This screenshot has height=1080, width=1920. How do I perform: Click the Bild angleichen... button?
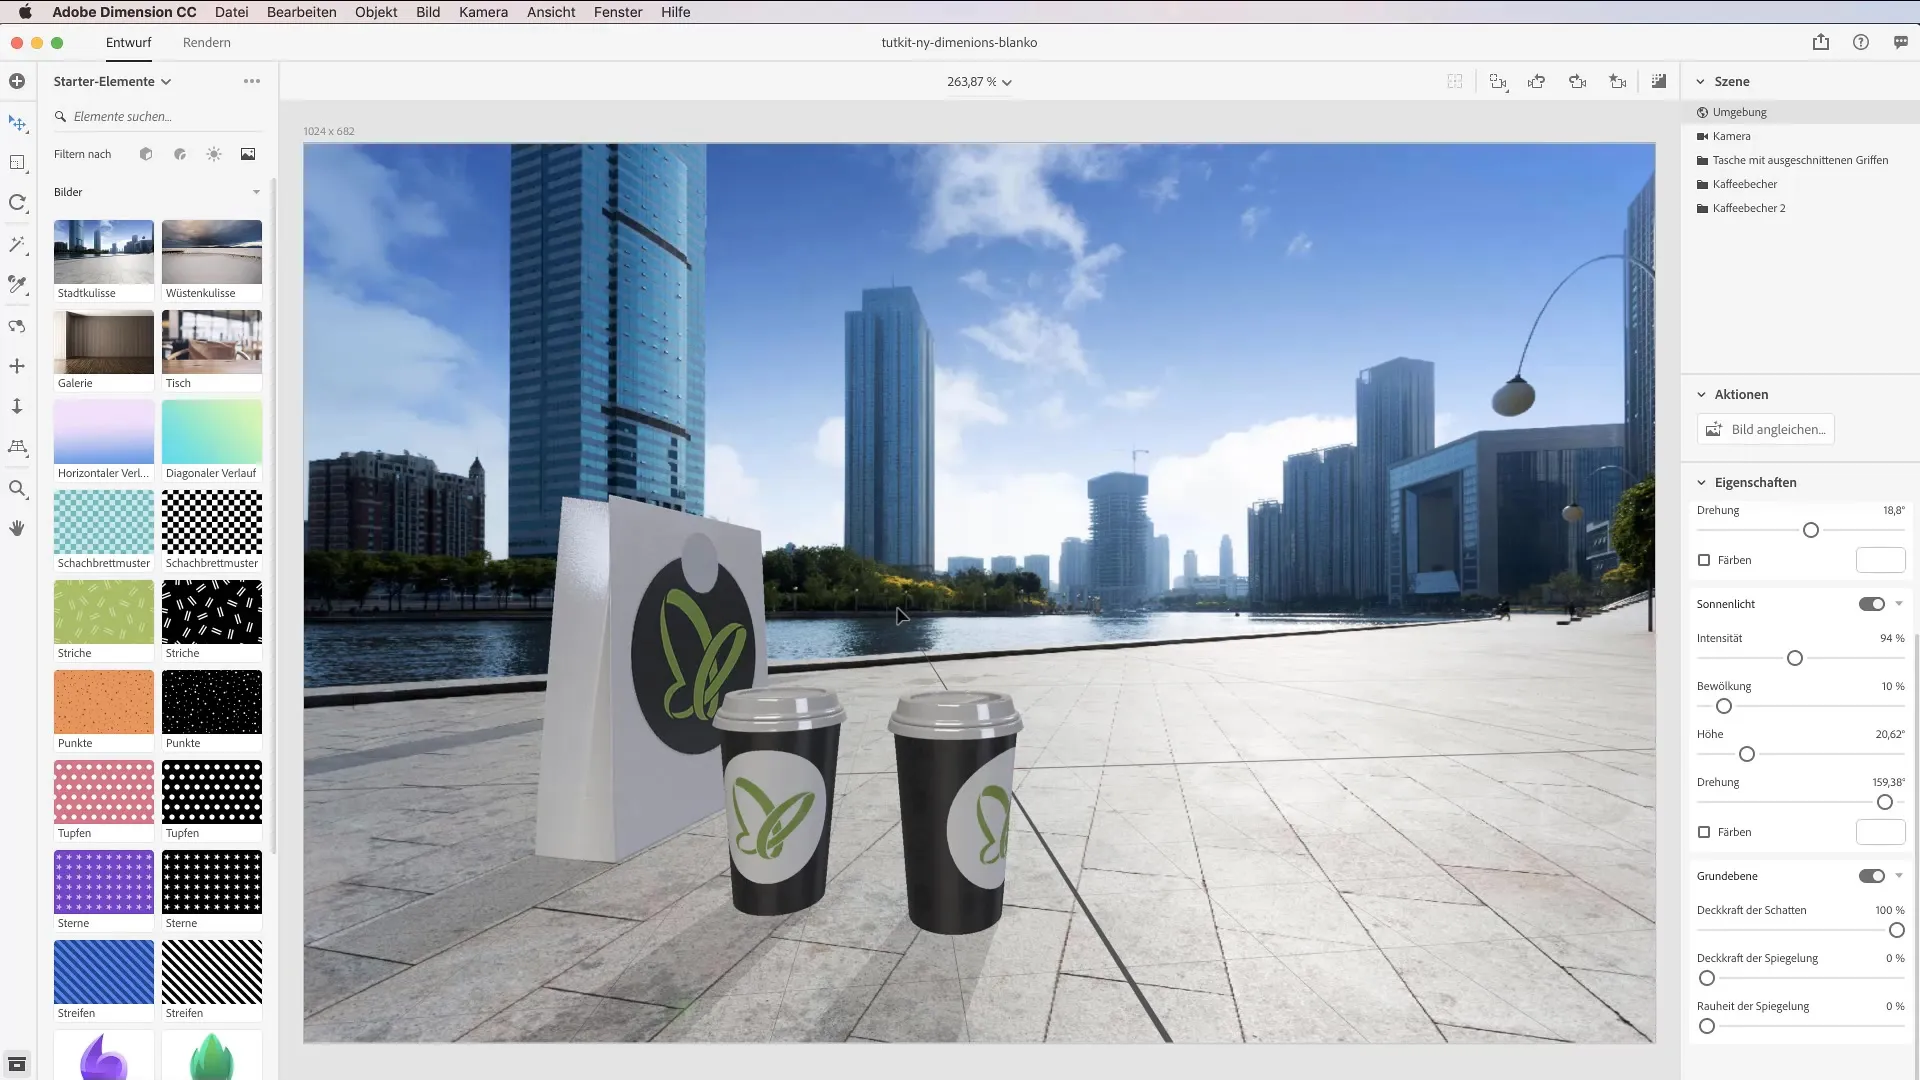pos(1766,429)
